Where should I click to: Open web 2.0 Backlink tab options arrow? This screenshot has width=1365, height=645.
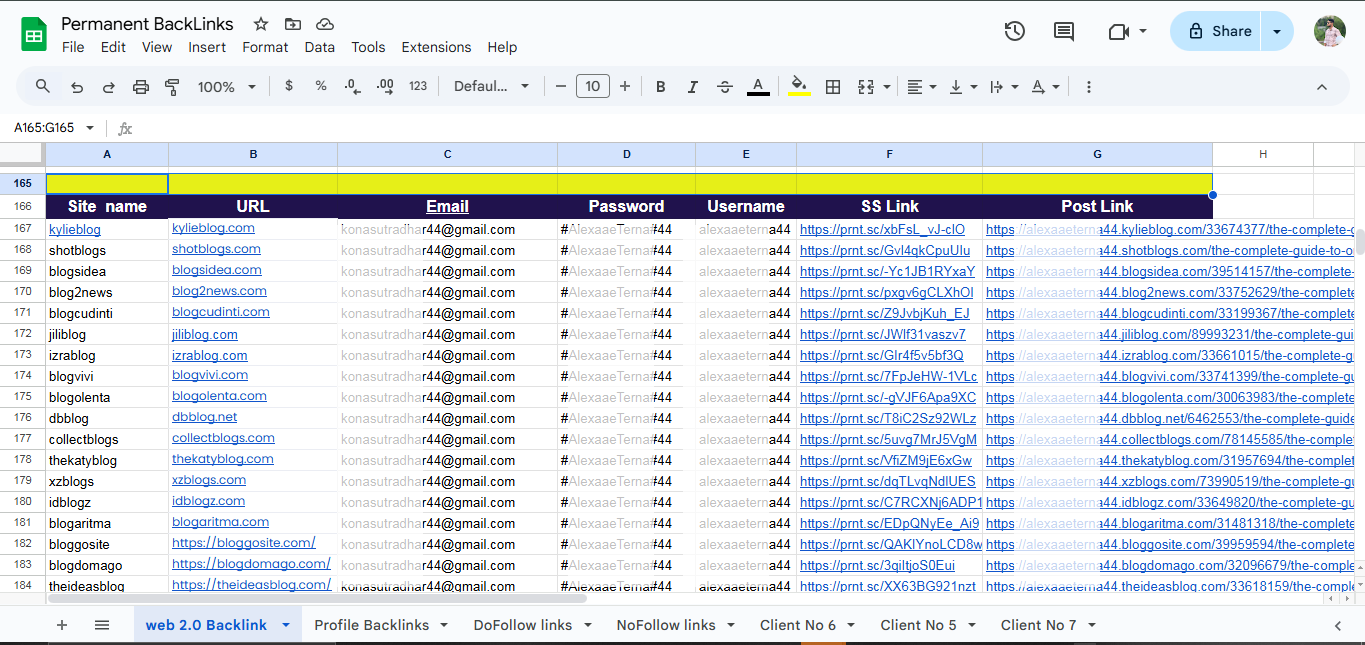point(286,625)
